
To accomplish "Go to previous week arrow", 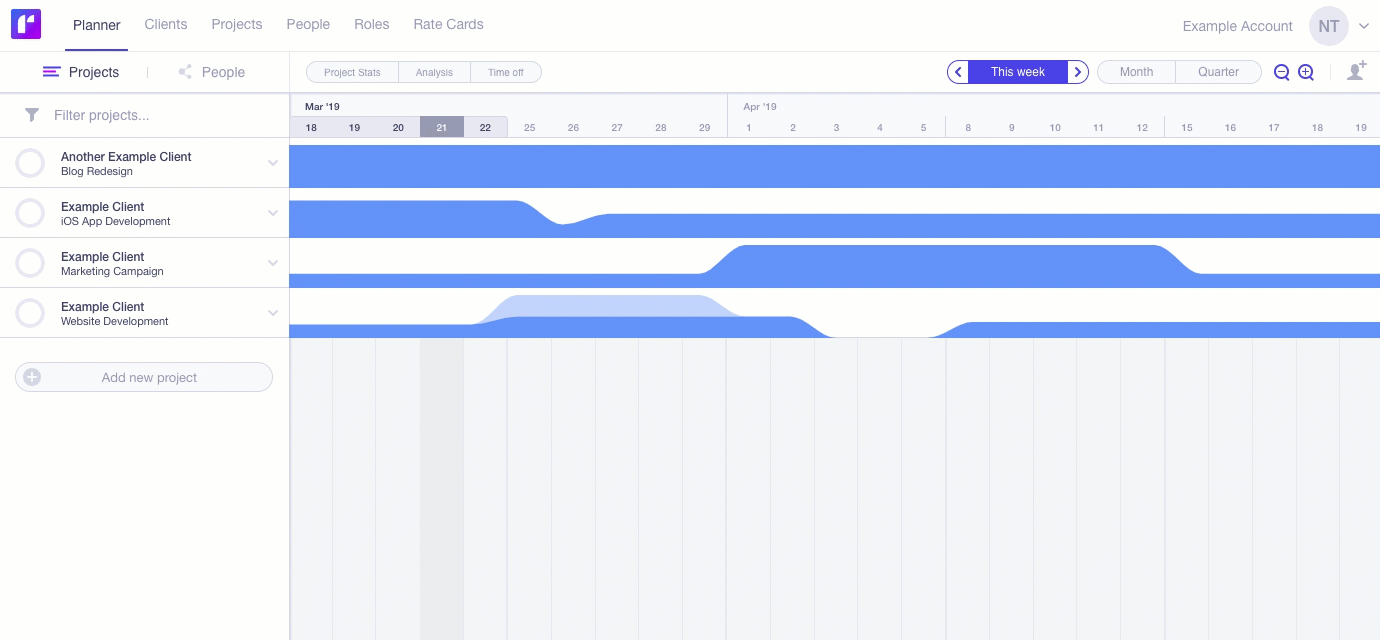I will tap(958, 72).
